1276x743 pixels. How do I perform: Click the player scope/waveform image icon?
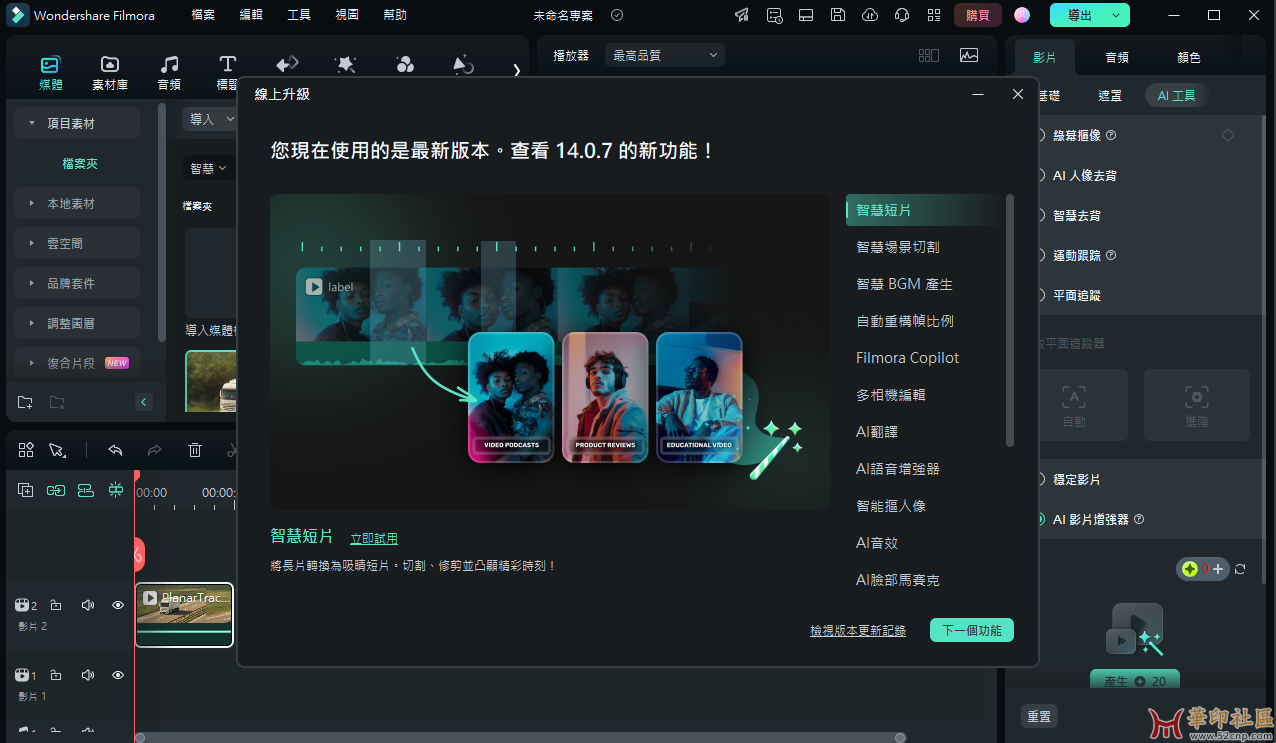click(969, 56)
